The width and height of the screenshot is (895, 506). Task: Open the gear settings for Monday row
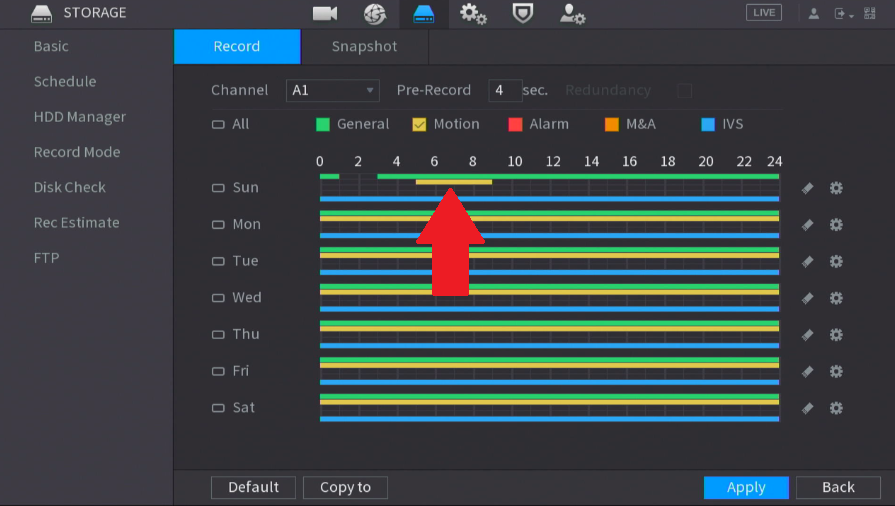[x=836, y=224]
